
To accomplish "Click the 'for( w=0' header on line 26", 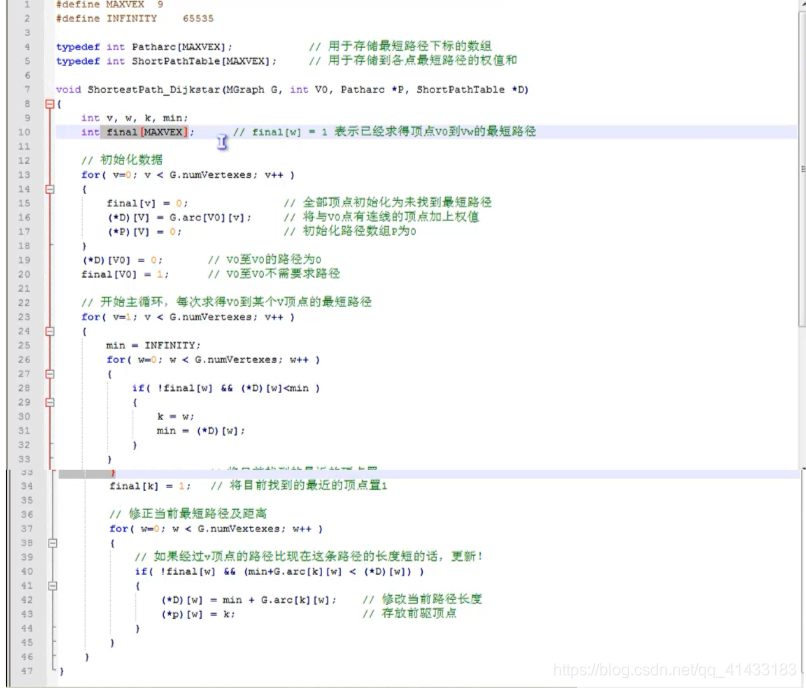I will (213, 360).
